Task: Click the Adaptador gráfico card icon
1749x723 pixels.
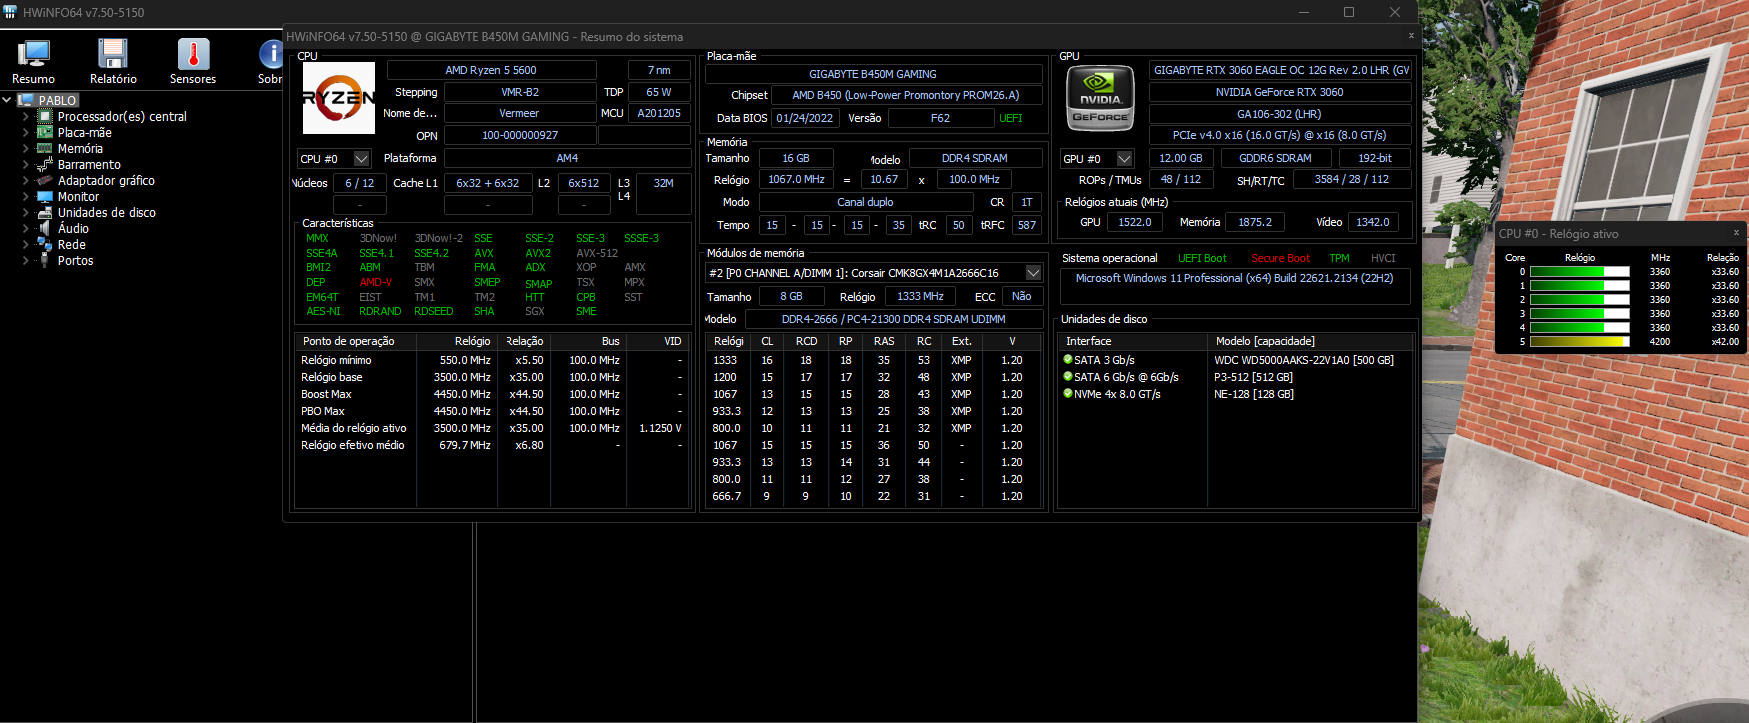Action: tap(45, 180)
